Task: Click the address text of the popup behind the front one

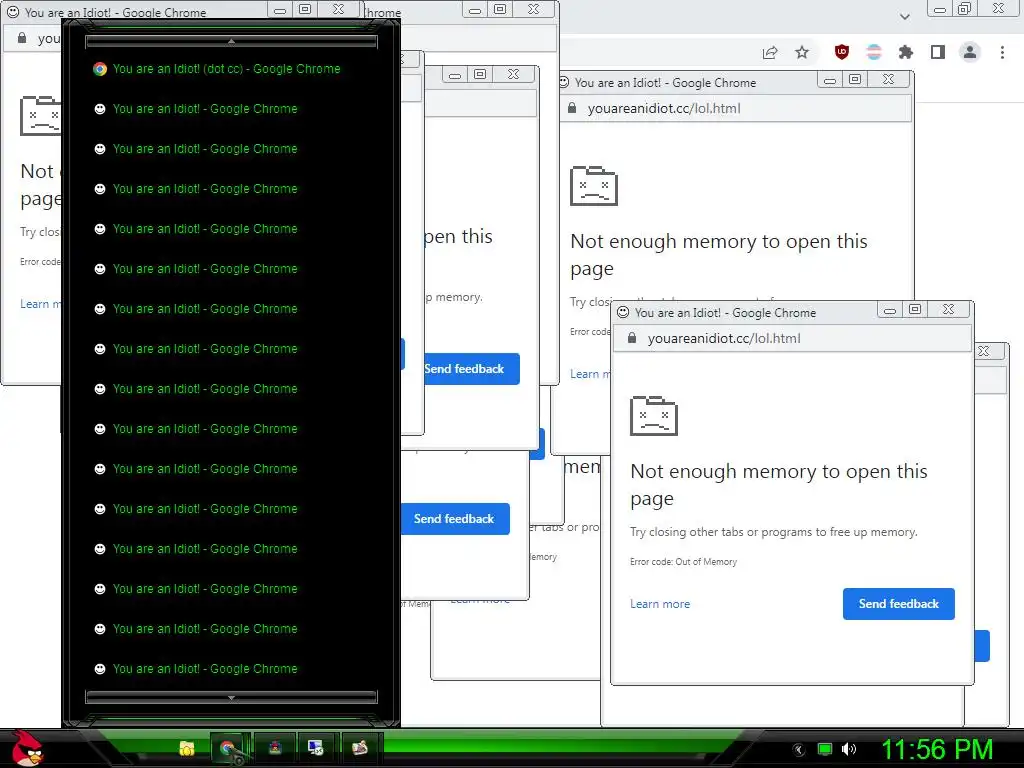Action: [664, 108]
